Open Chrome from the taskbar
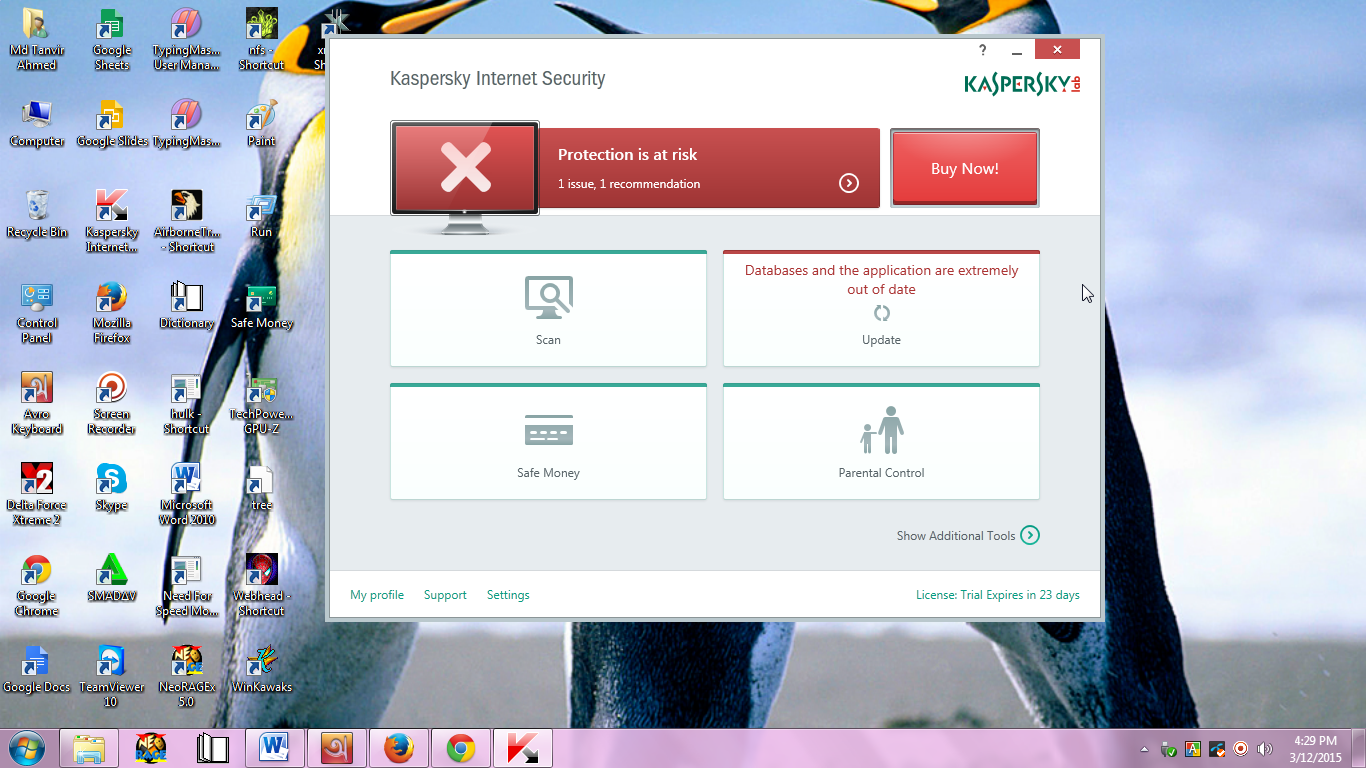This screenshot has height=768, width=1366. click(x=461, y=748)
